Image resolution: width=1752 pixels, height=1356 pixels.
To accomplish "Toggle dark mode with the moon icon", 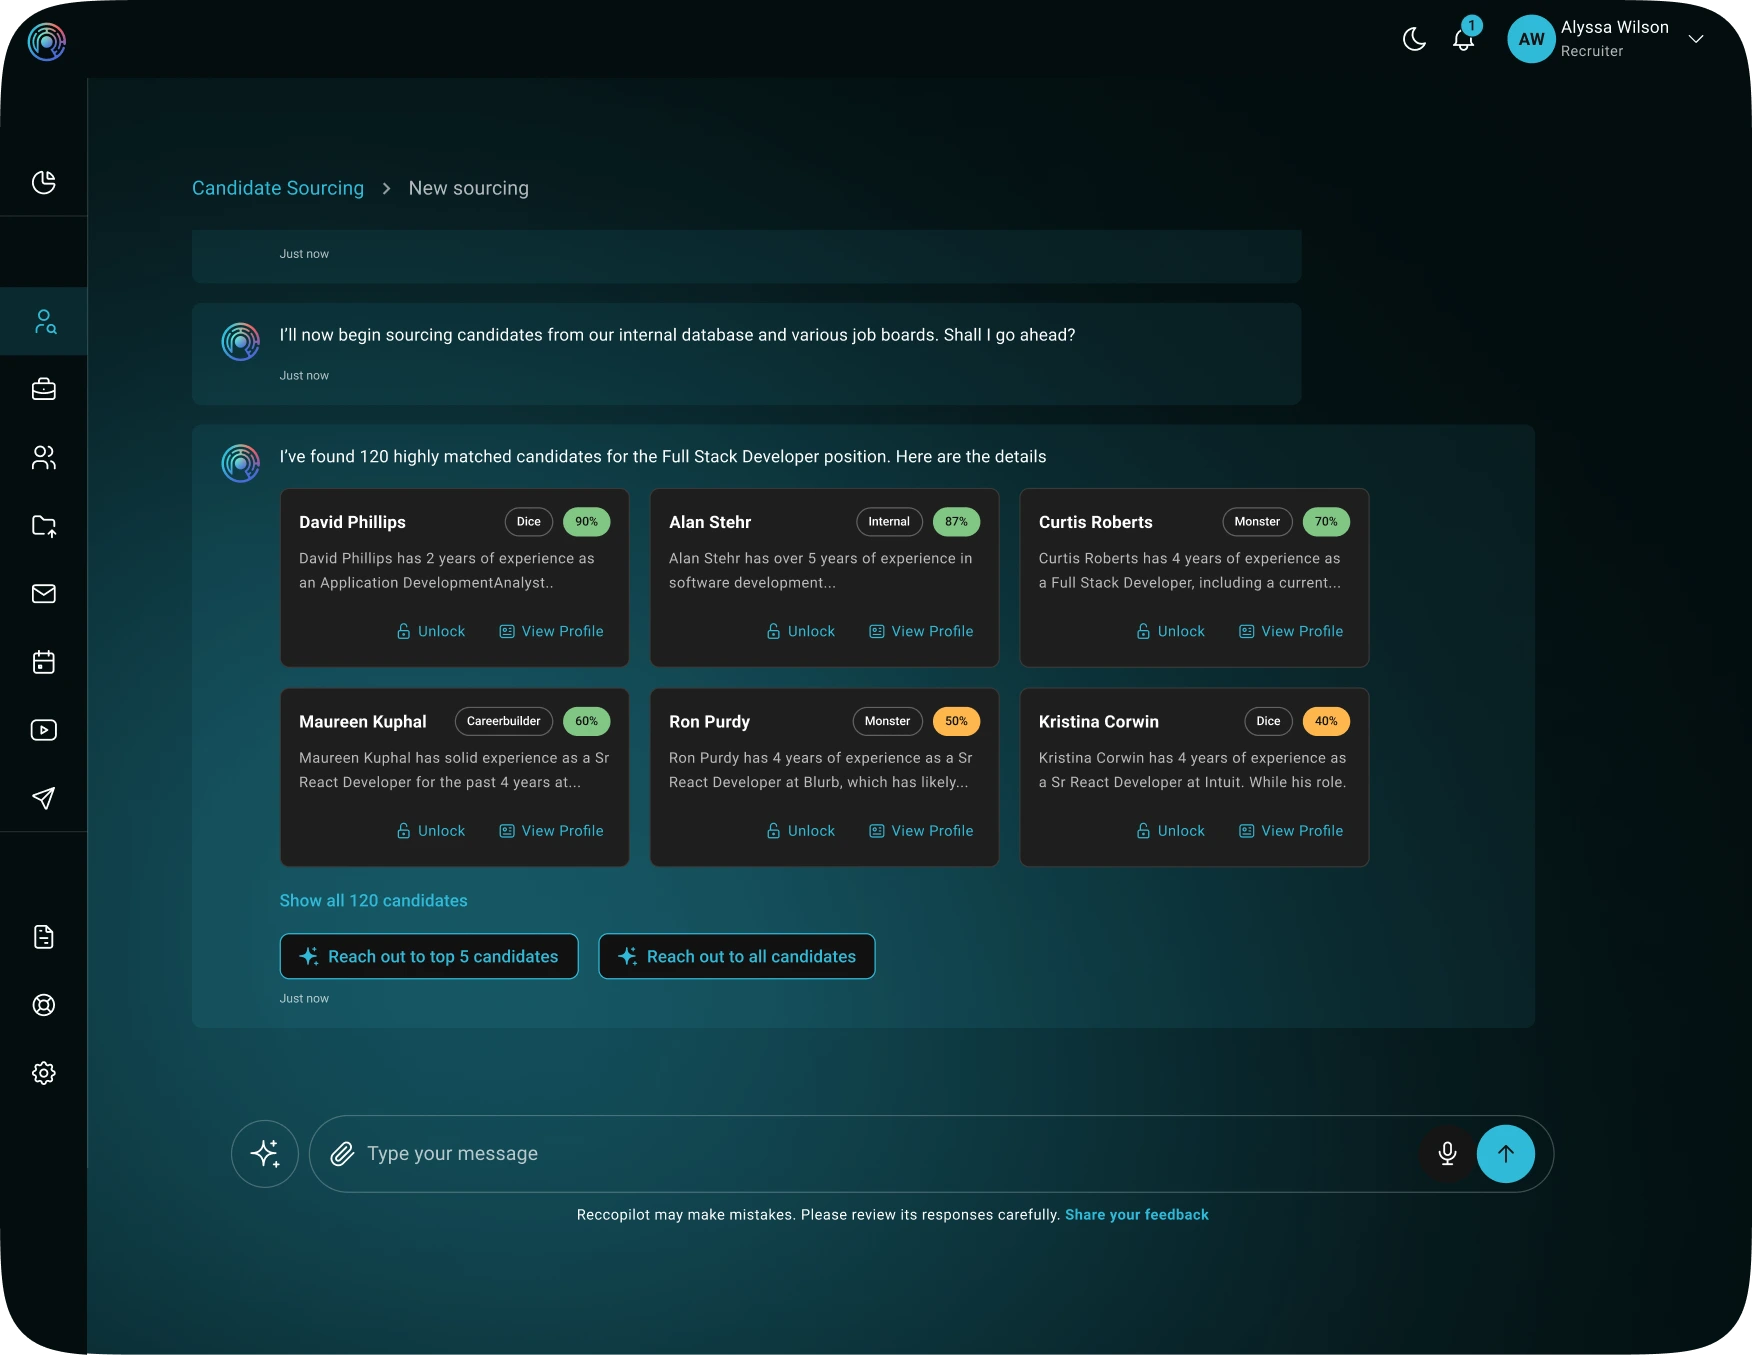I will (1414, 40).
